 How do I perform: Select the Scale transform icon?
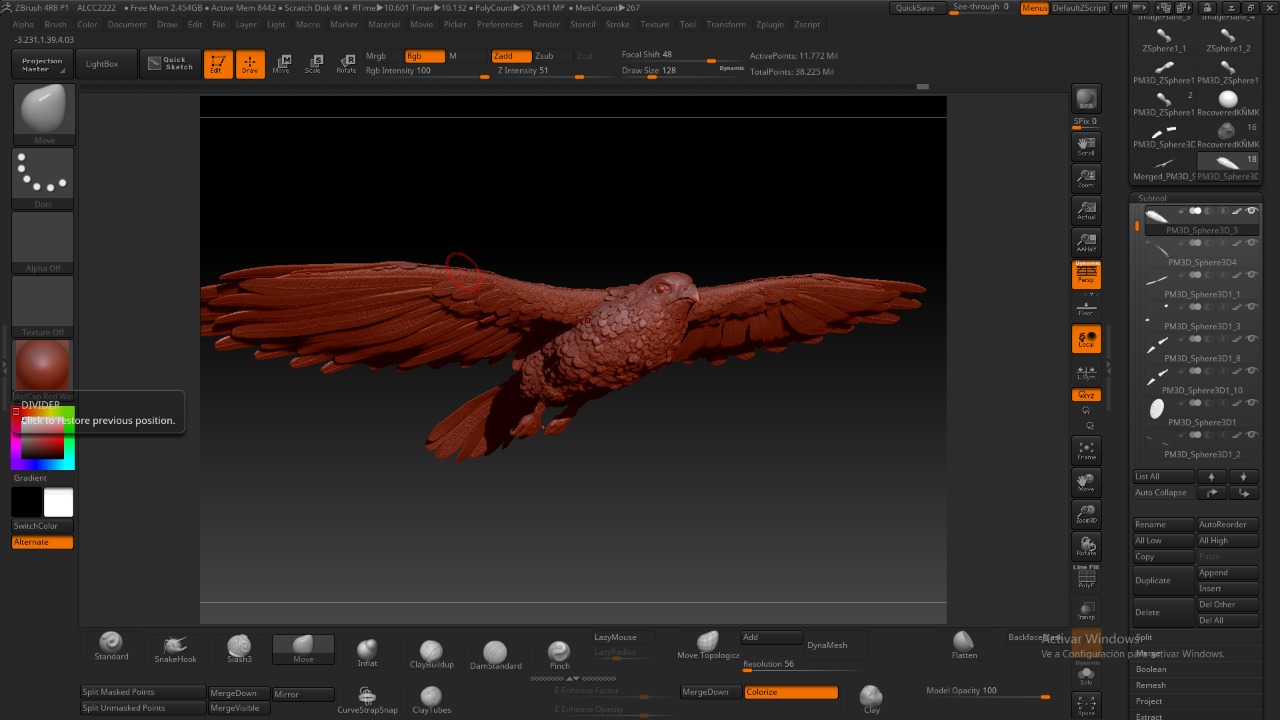tap(313, 64)
